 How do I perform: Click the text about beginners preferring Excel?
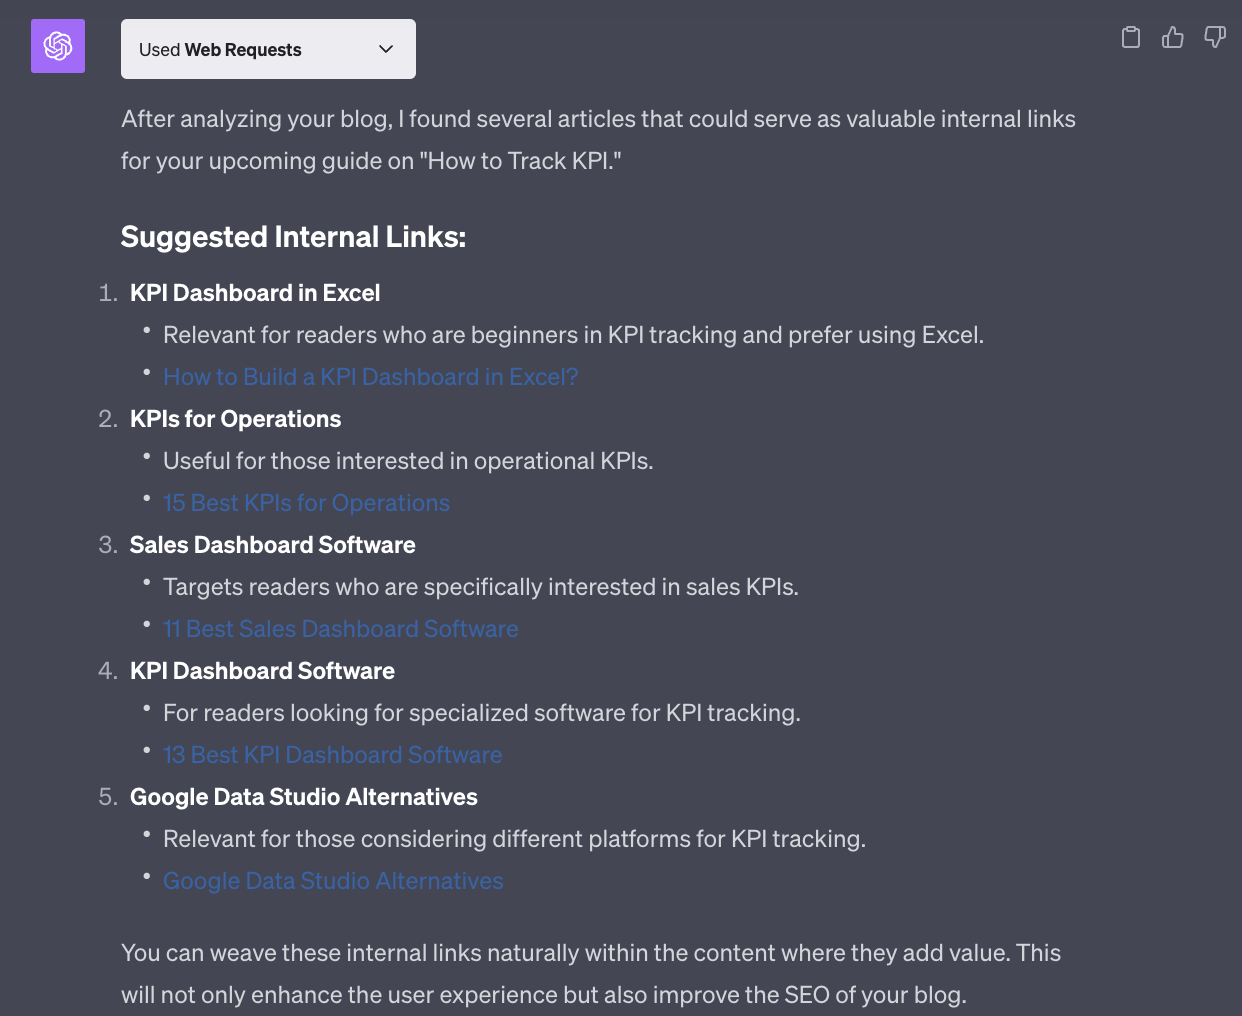[573, 335]
